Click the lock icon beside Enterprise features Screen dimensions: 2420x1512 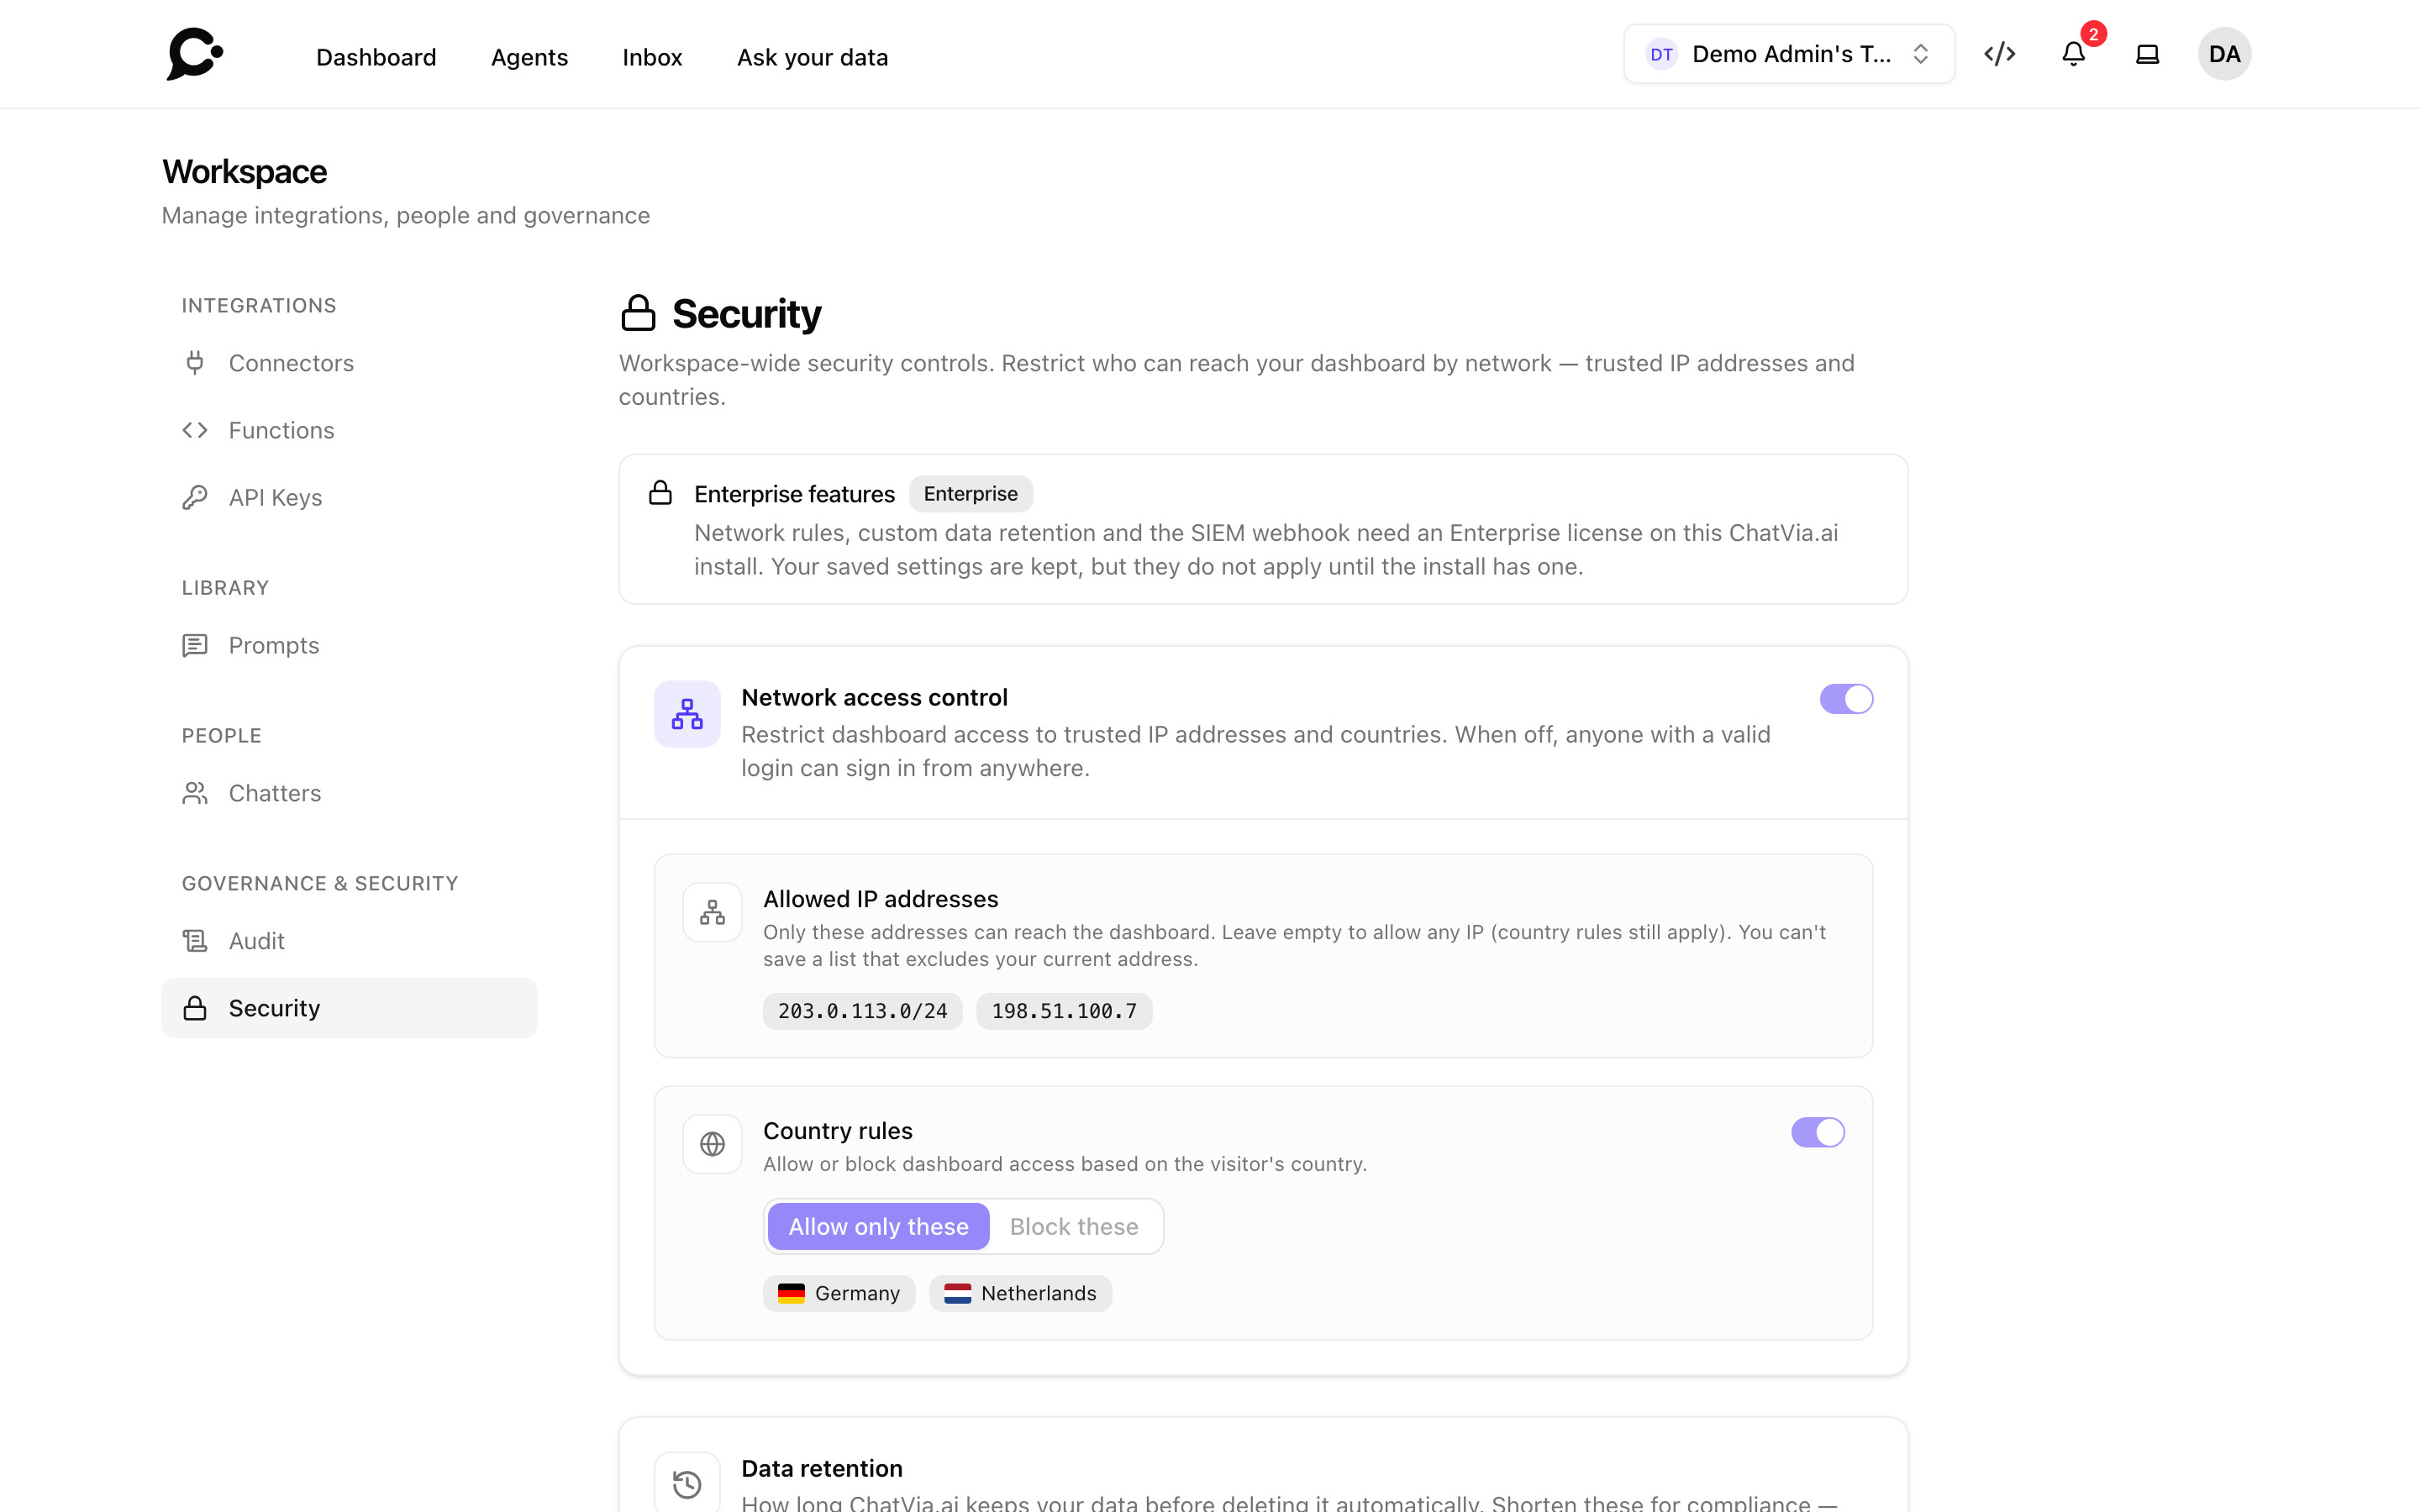tap(660, 493)
